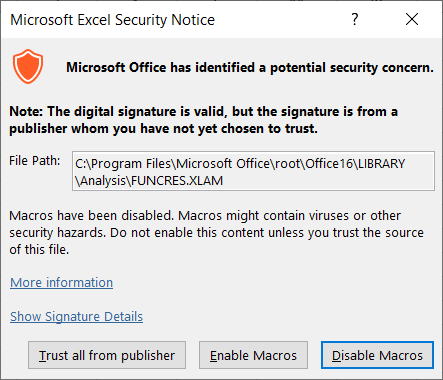
Task: Click the Enable Macros button
Action: tap(253, 355)
